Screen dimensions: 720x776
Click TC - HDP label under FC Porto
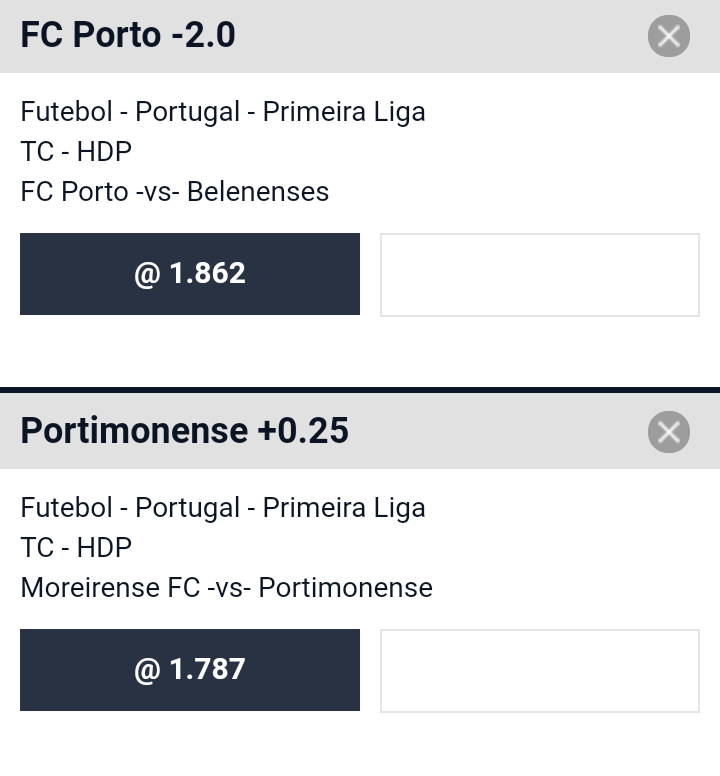(76, 151)
